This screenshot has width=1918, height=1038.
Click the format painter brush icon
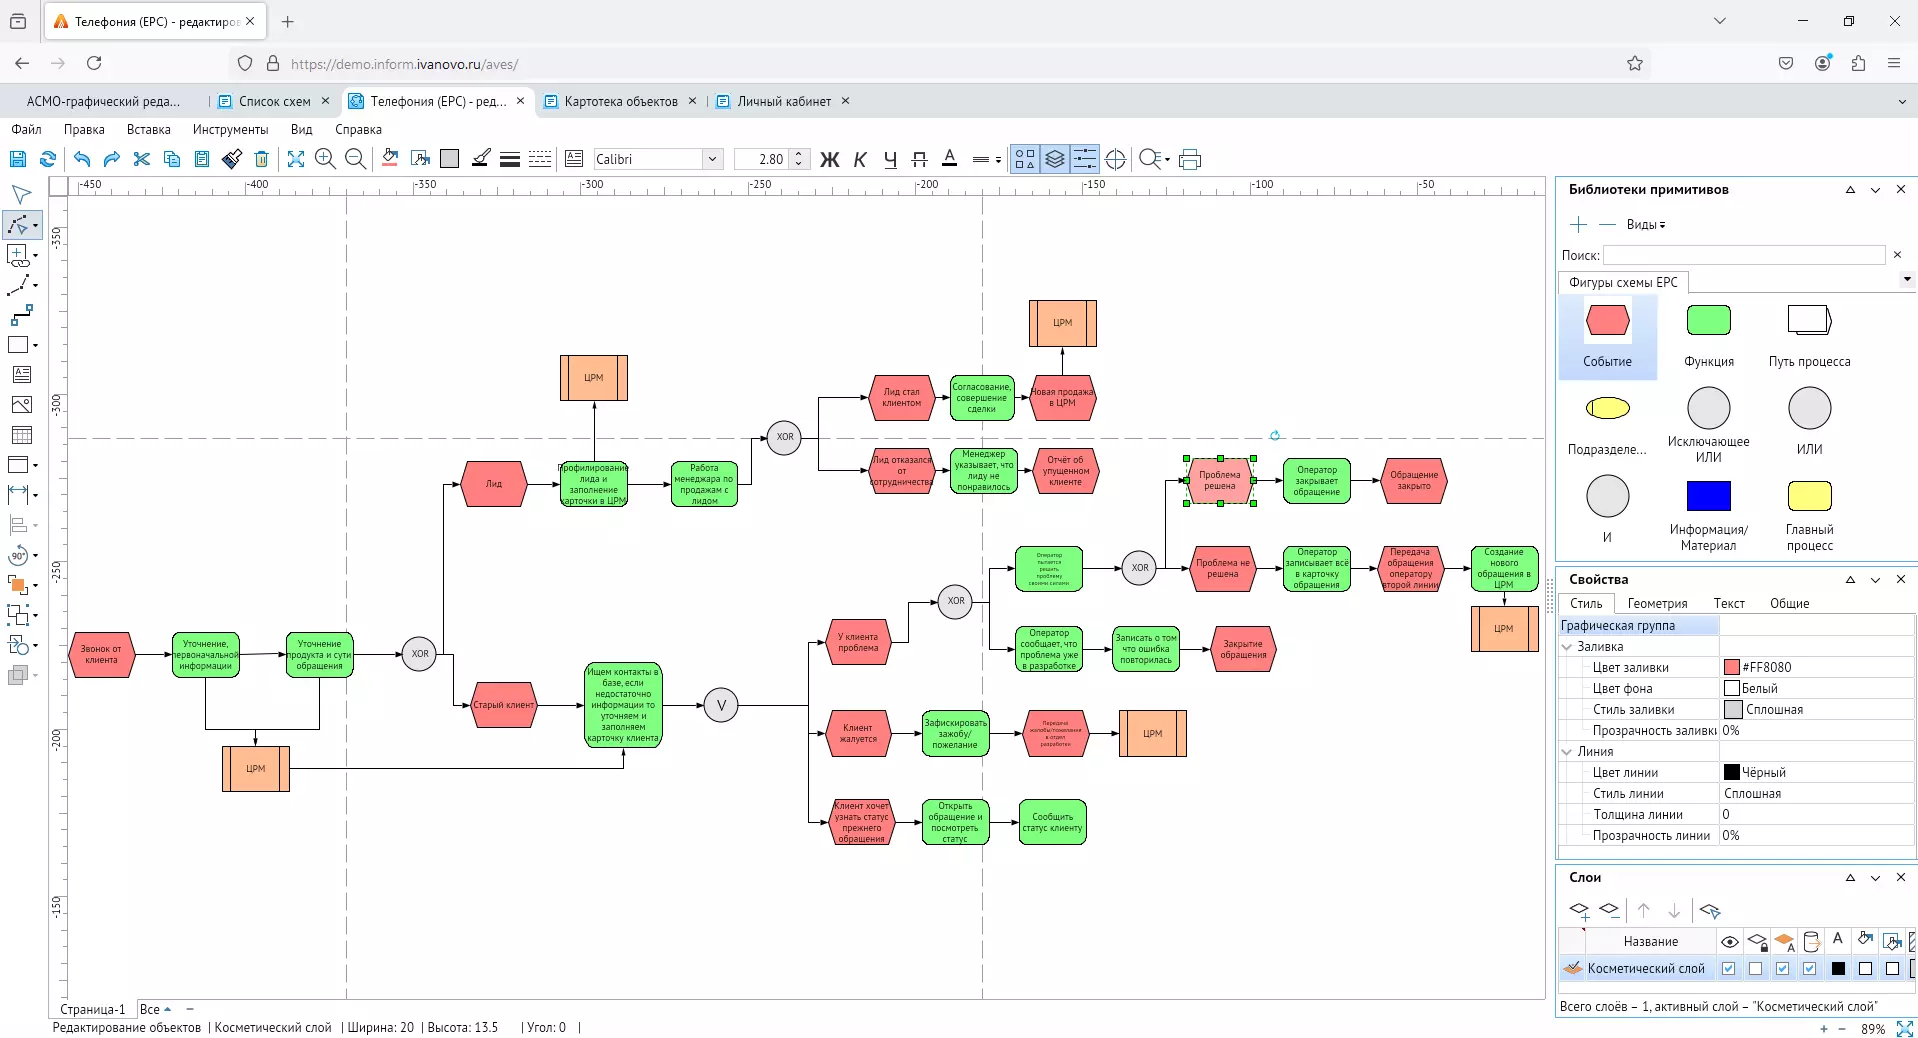(x=232, y=159)
